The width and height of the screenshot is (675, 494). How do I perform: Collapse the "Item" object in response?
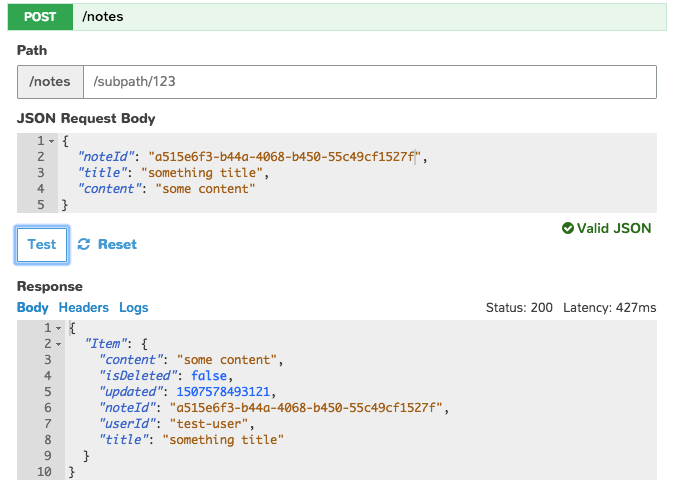(59, 344)
